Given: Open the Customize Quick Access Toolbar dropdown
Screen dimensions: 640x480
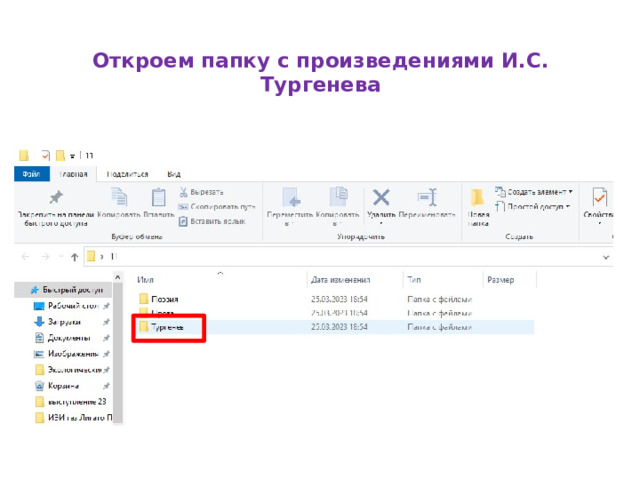Looking at the screenshot, I should tap(72, 156).
